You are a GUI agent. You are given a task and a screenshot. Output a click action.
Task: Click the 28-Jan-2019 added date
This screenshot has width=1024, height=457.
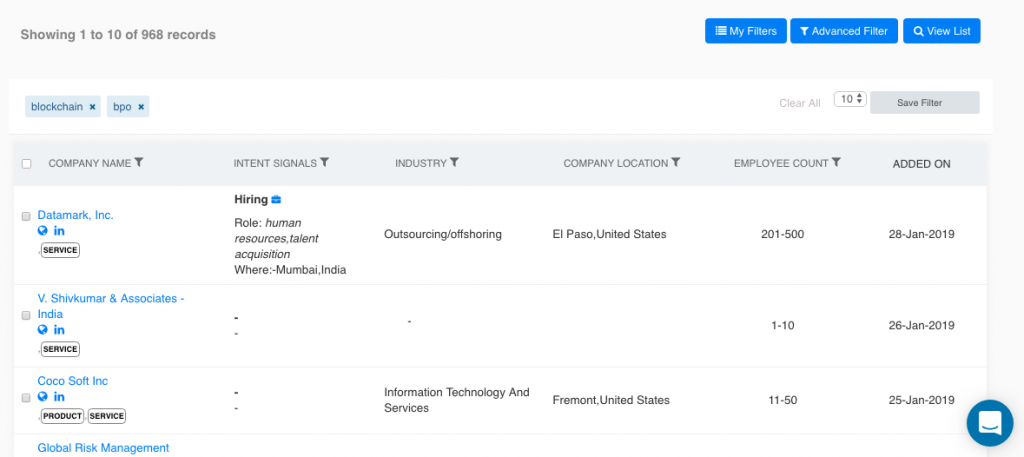(921, 234)
